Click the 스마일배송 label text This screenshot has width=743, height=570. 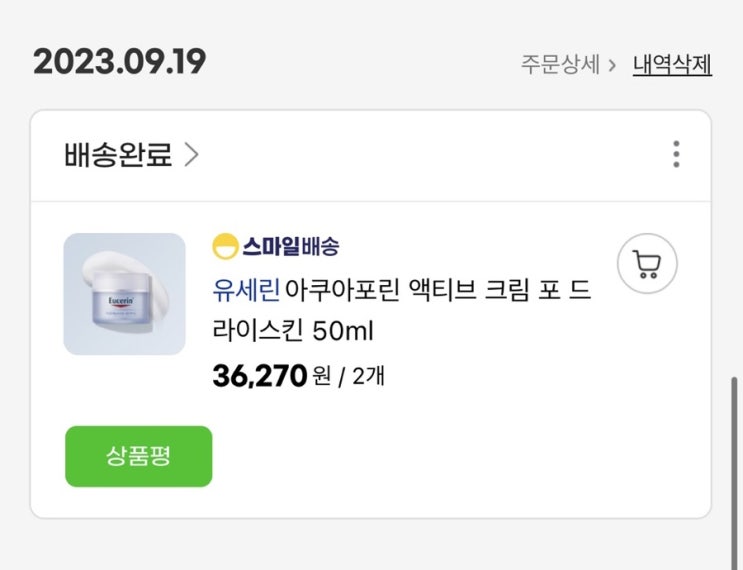[x=290, y=246]
